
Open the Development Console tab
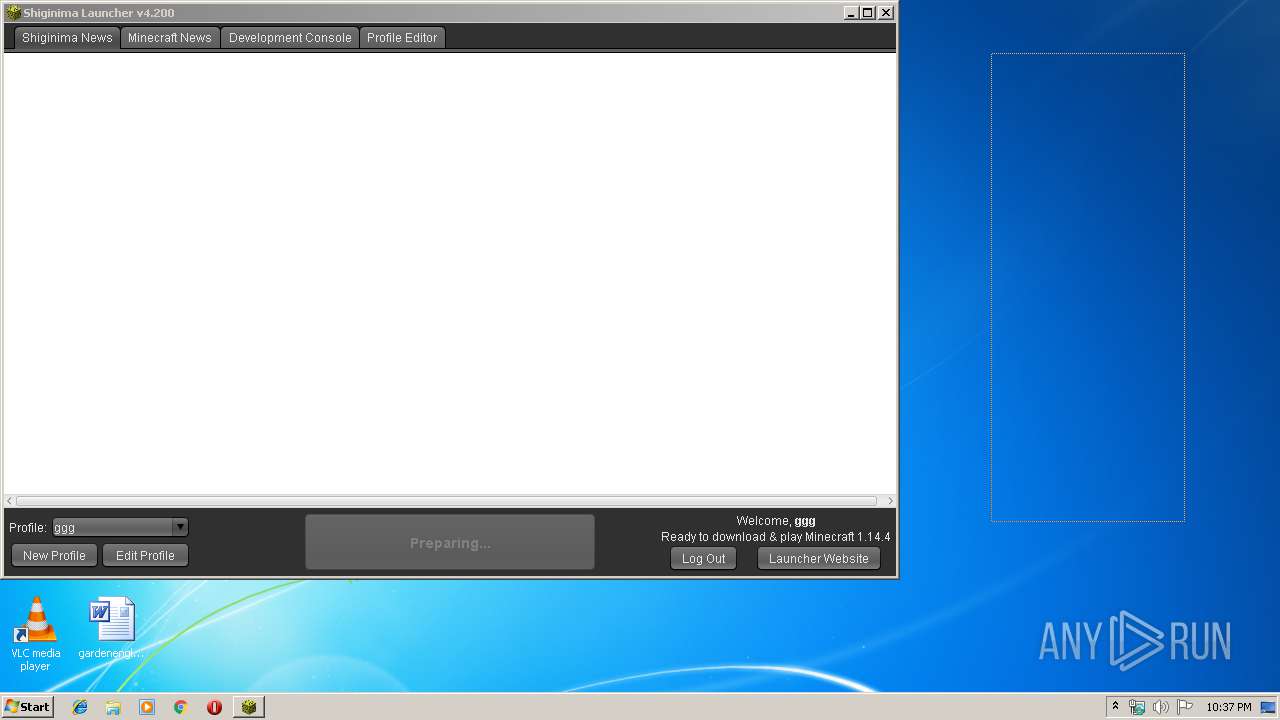pos(290,38)
